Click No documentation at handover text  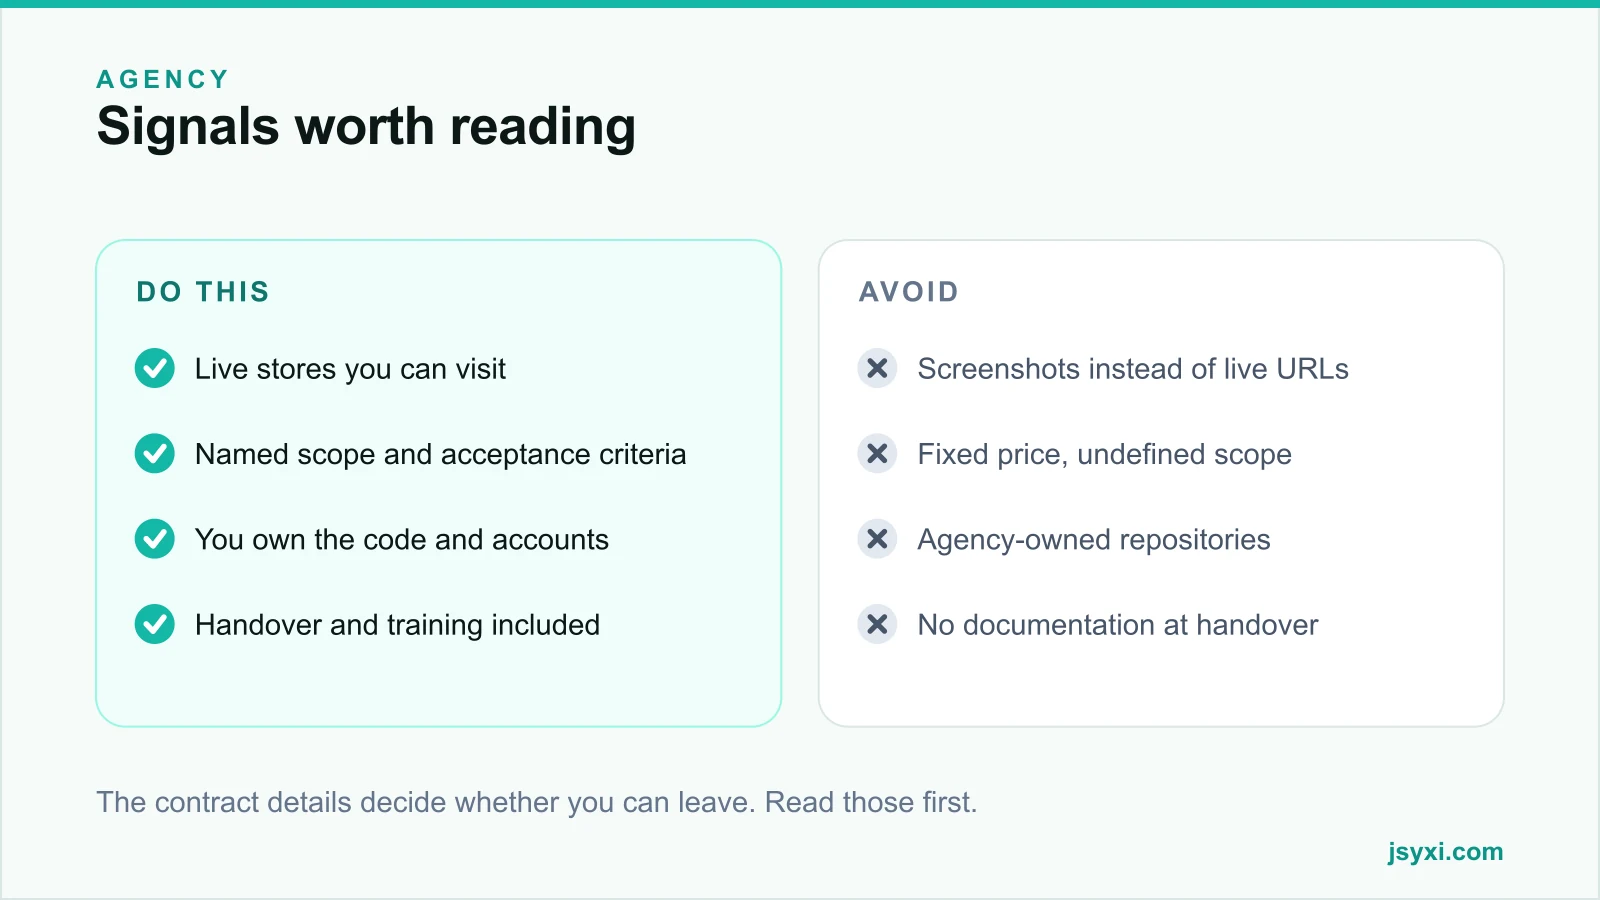1118,625
